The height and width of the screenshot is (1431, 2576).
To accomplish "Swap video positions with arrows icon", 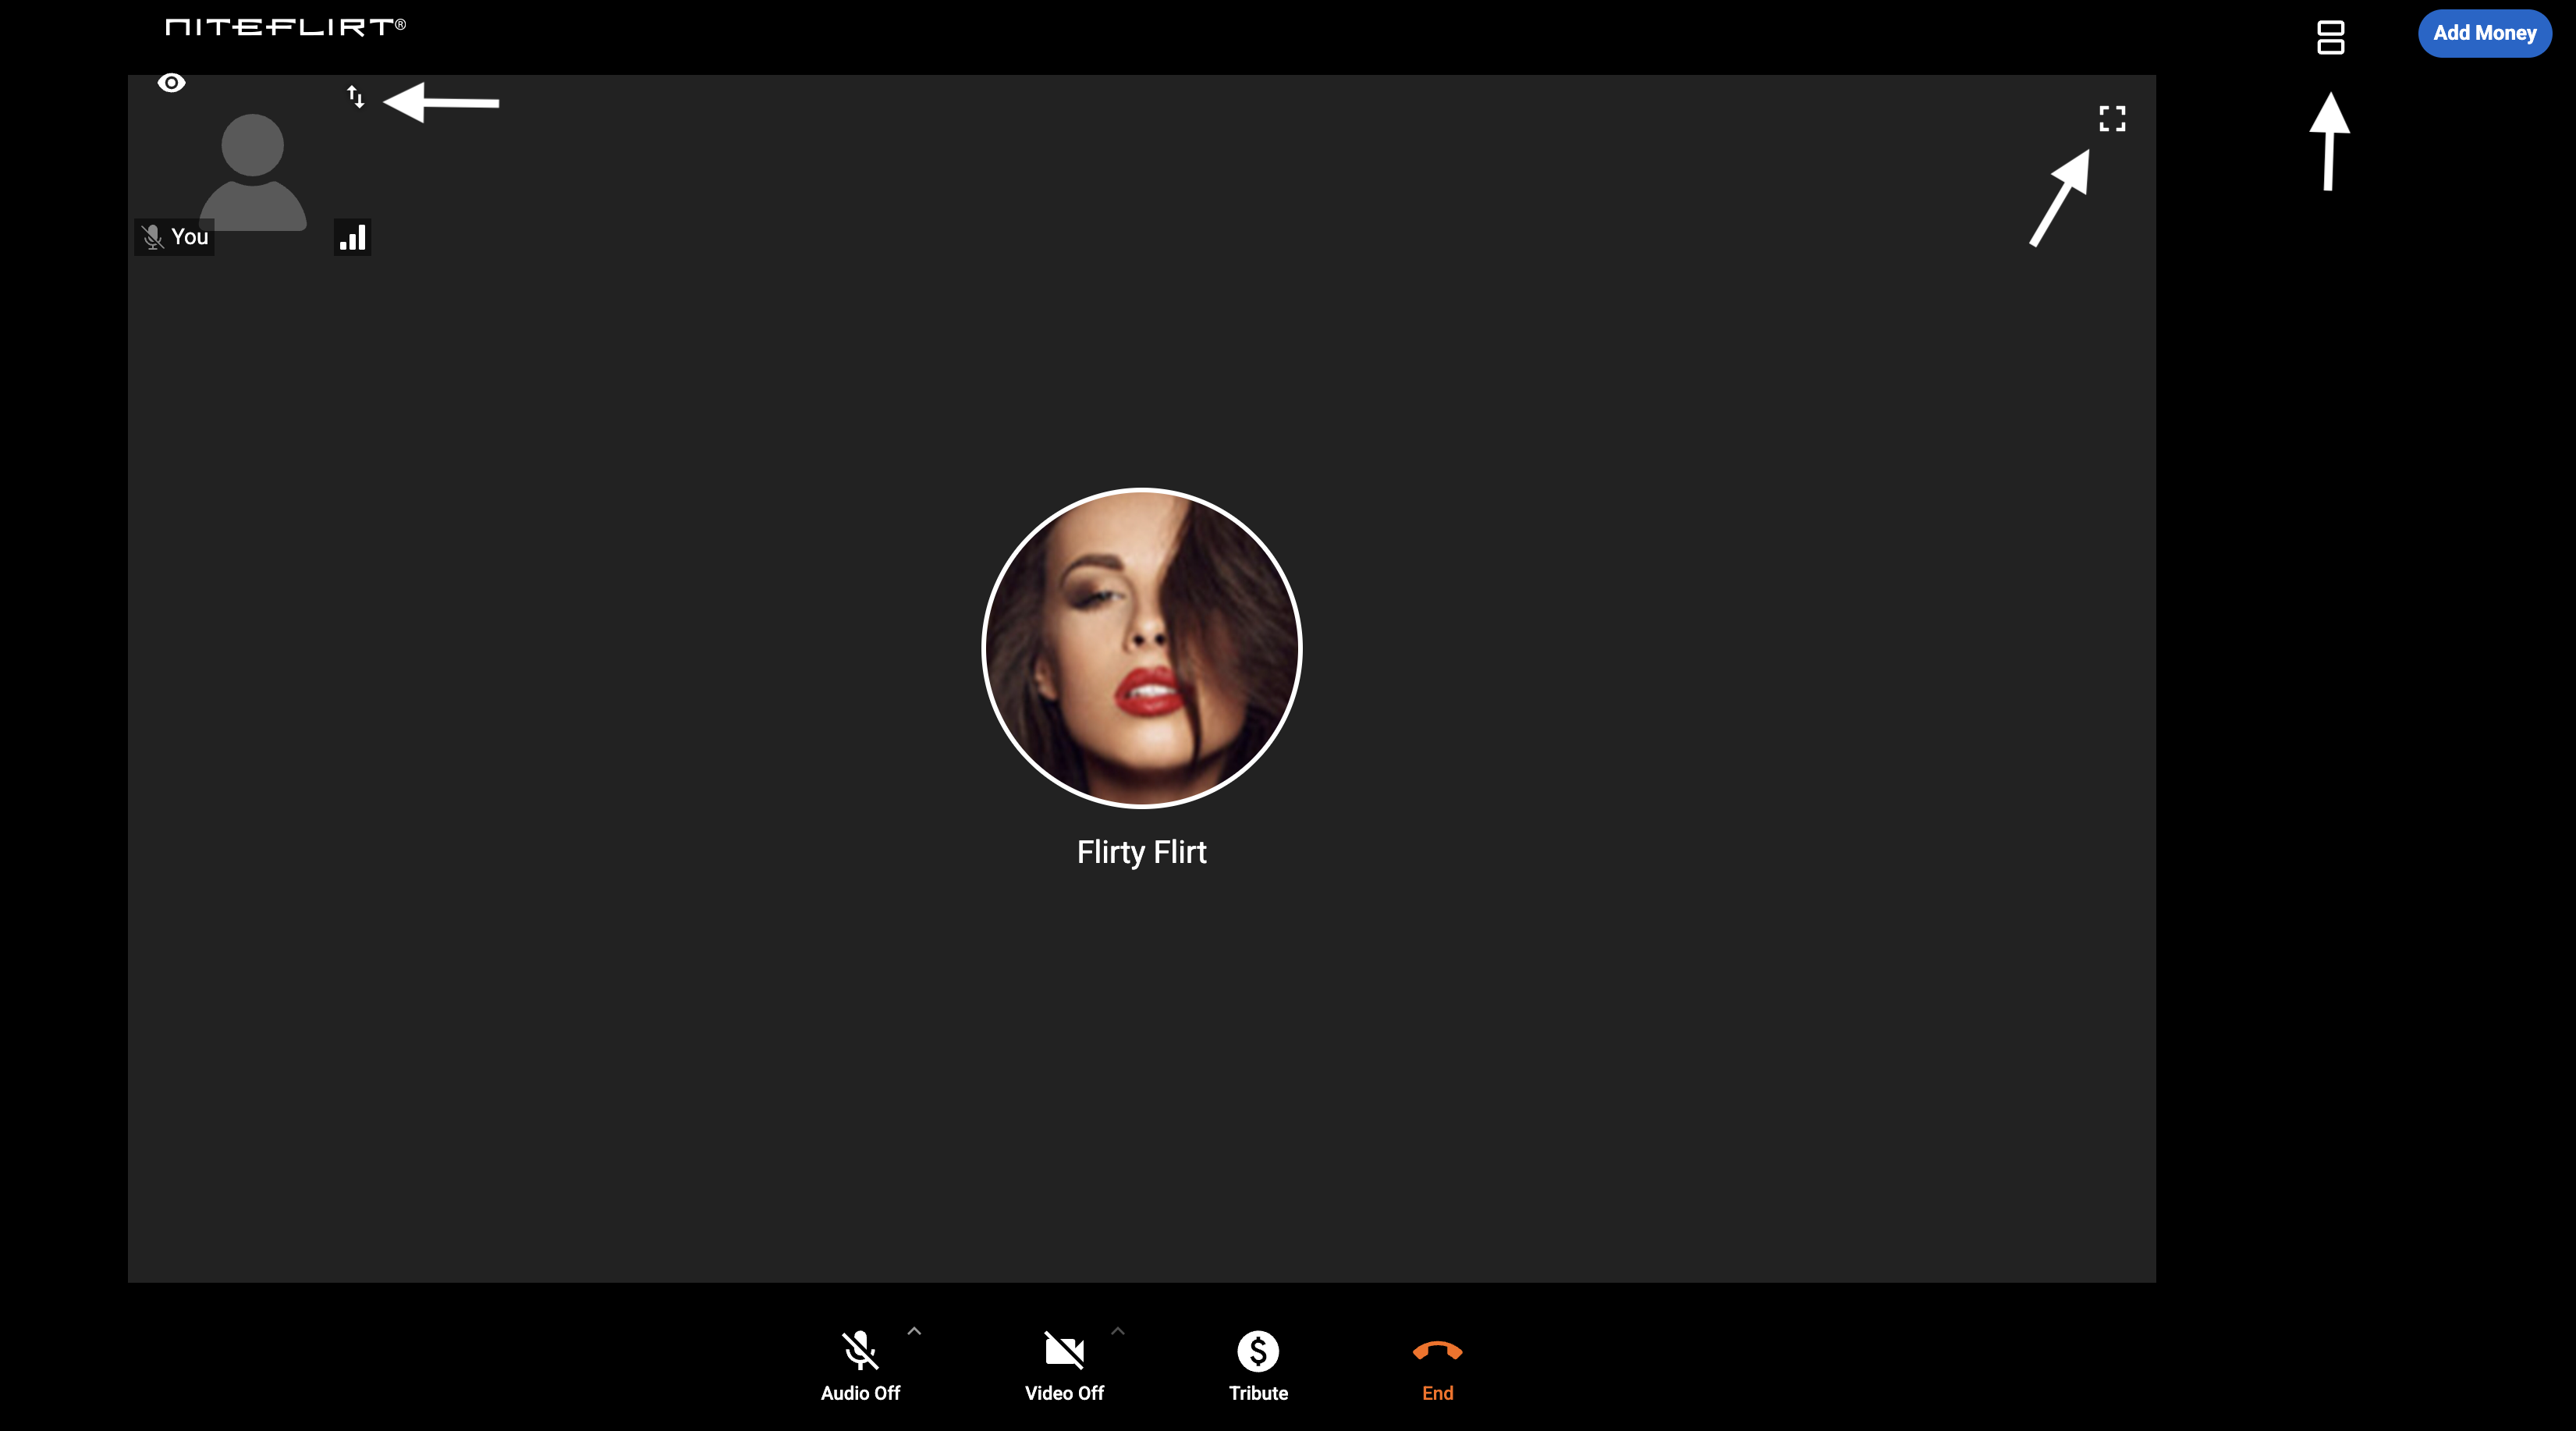I will [355, 97].
